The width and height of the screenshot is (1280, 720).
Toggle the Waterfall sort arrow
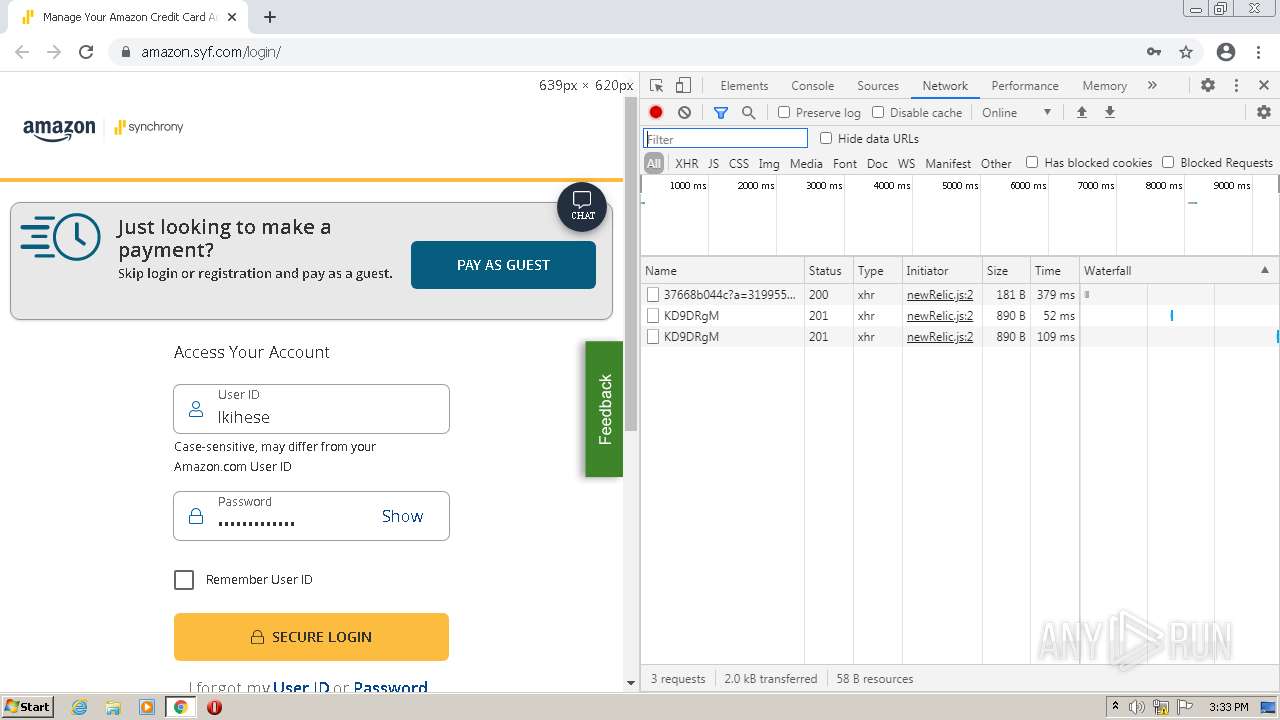pyautogui.click(x=1264, y=270)
